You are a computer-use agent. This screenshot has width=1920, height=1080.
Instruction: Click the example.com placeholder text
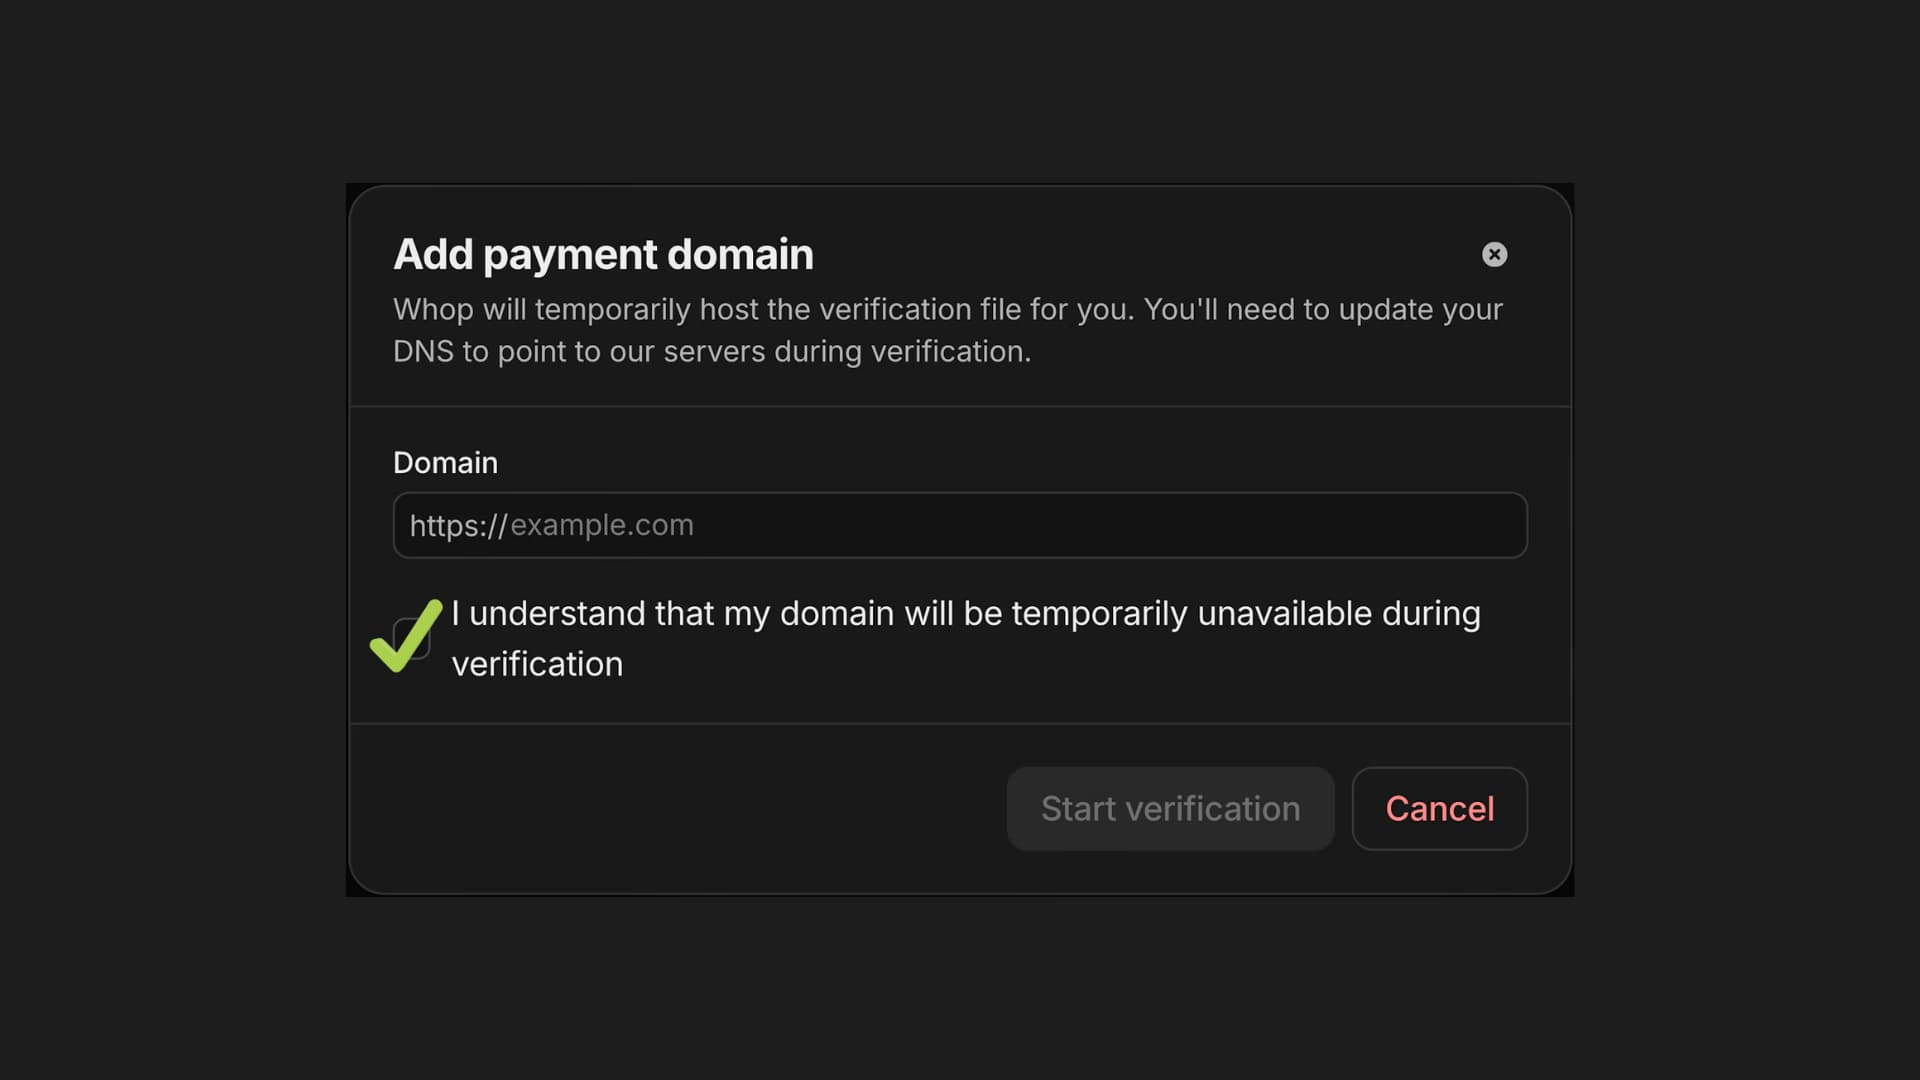click(x=601, y=525)
